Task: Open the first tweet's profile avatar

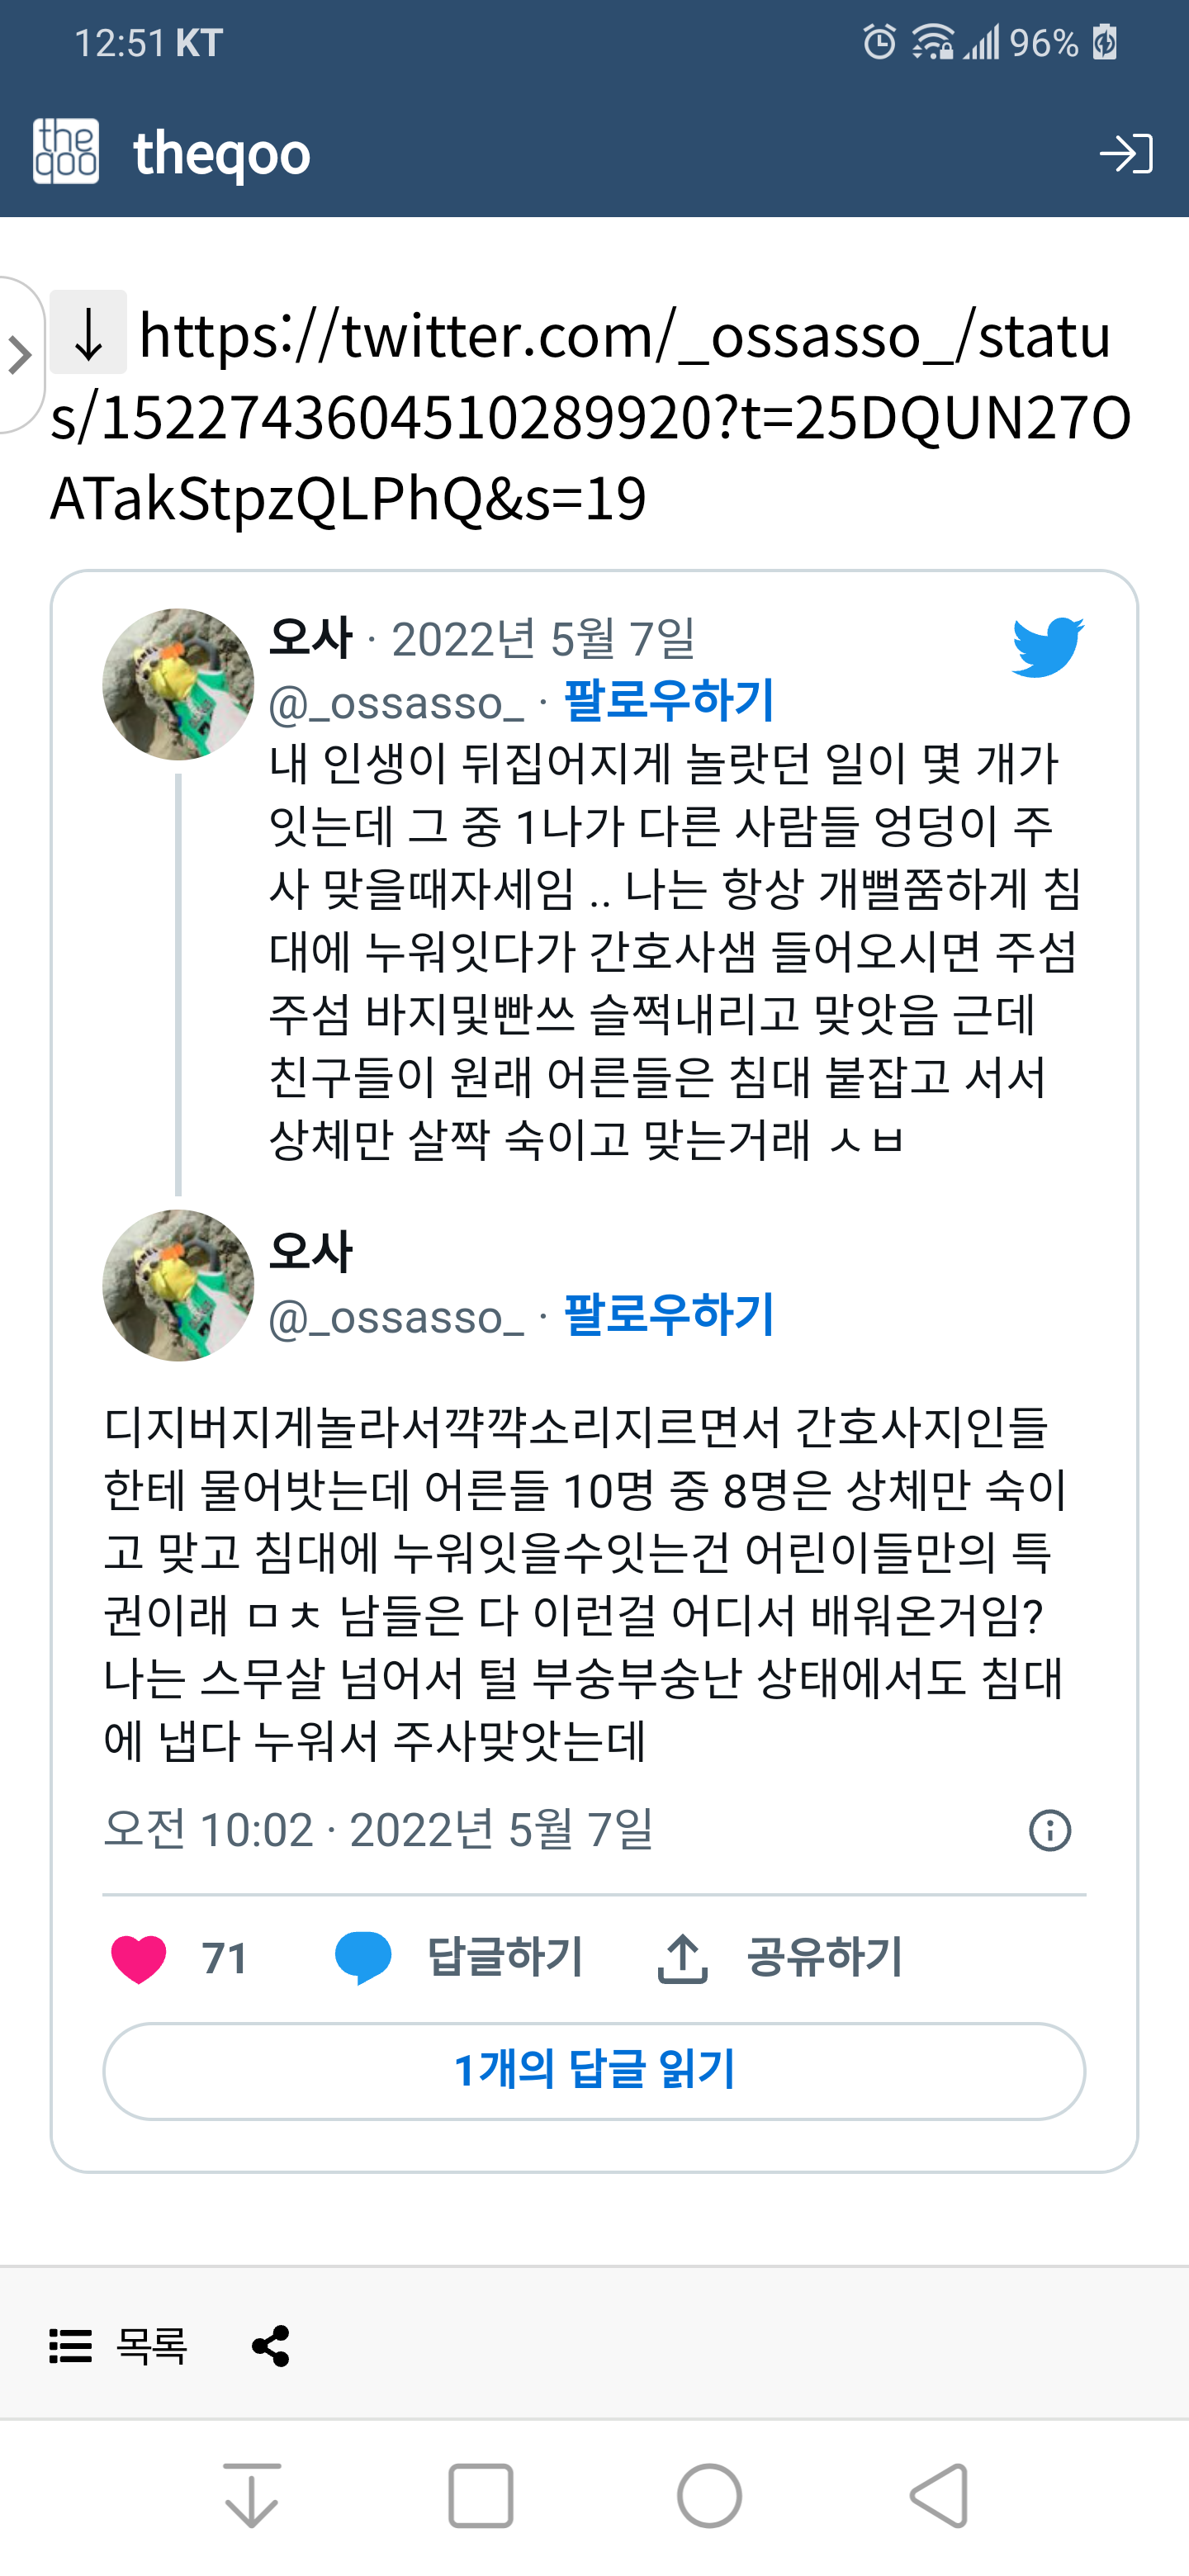Action: coord(178,685)
